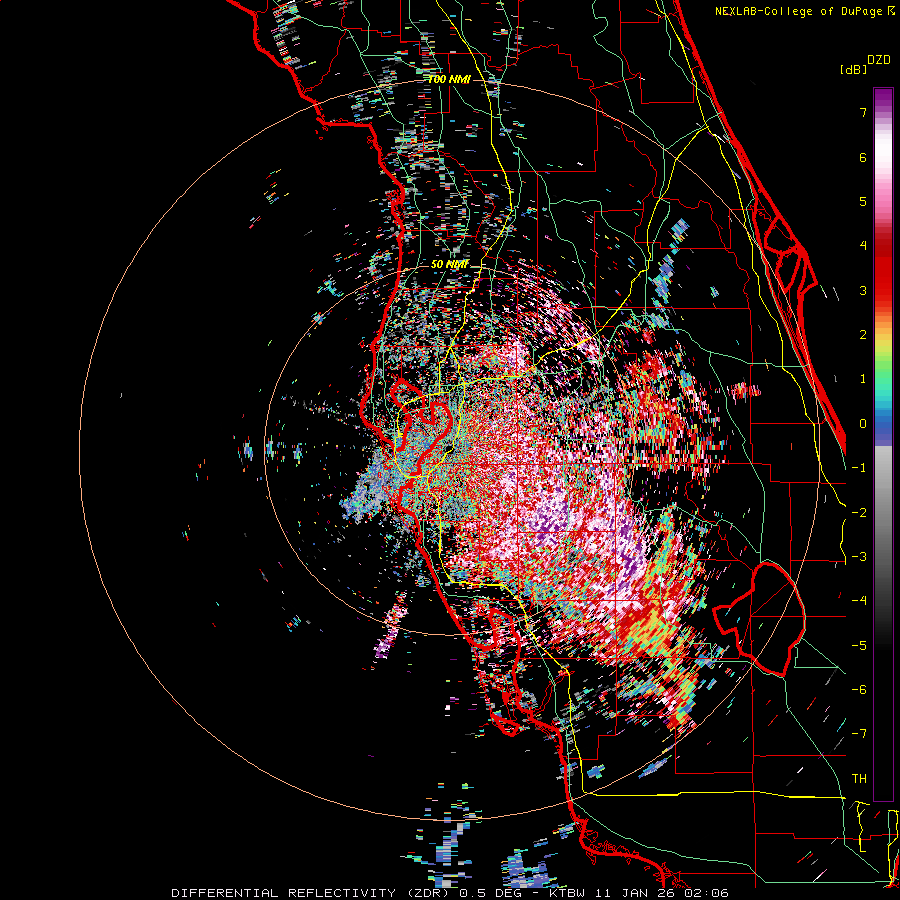Click the Differential Reflectivity (ZDR) caption at the bottom

pyautogui.click(x=449, y=893)
